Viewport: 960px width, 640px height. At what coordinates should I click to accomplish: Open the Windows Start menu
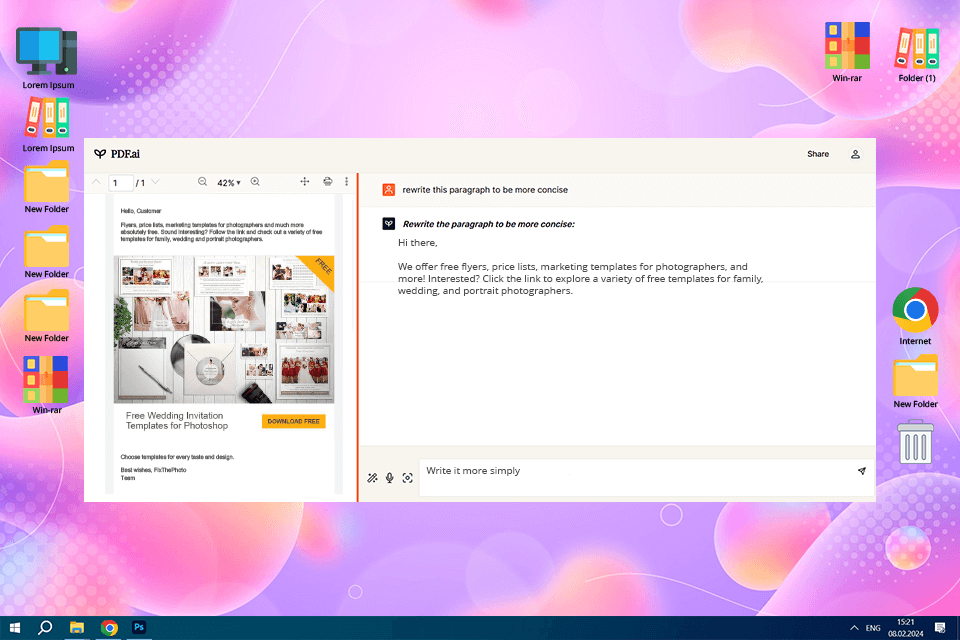click(x=15, y=628)
